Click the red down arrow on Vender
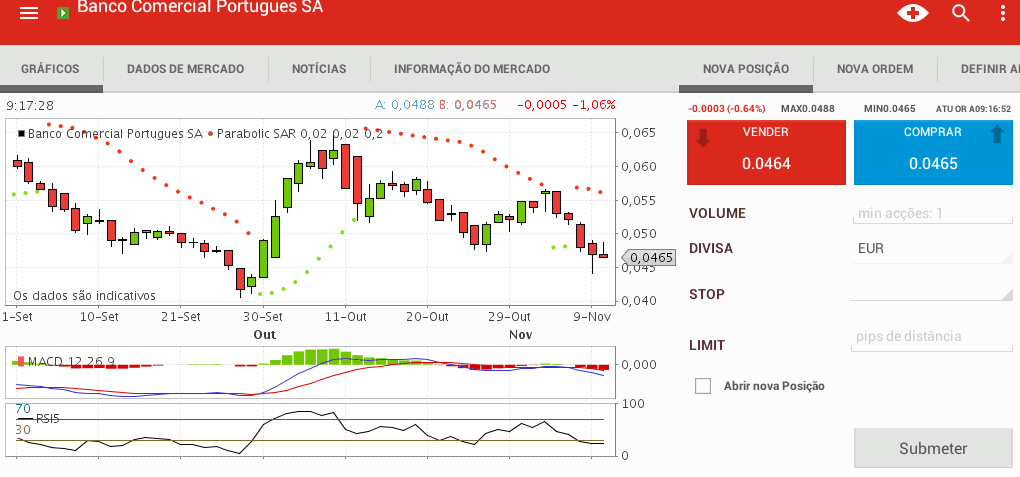1020x477 pixels. point(703,137)
